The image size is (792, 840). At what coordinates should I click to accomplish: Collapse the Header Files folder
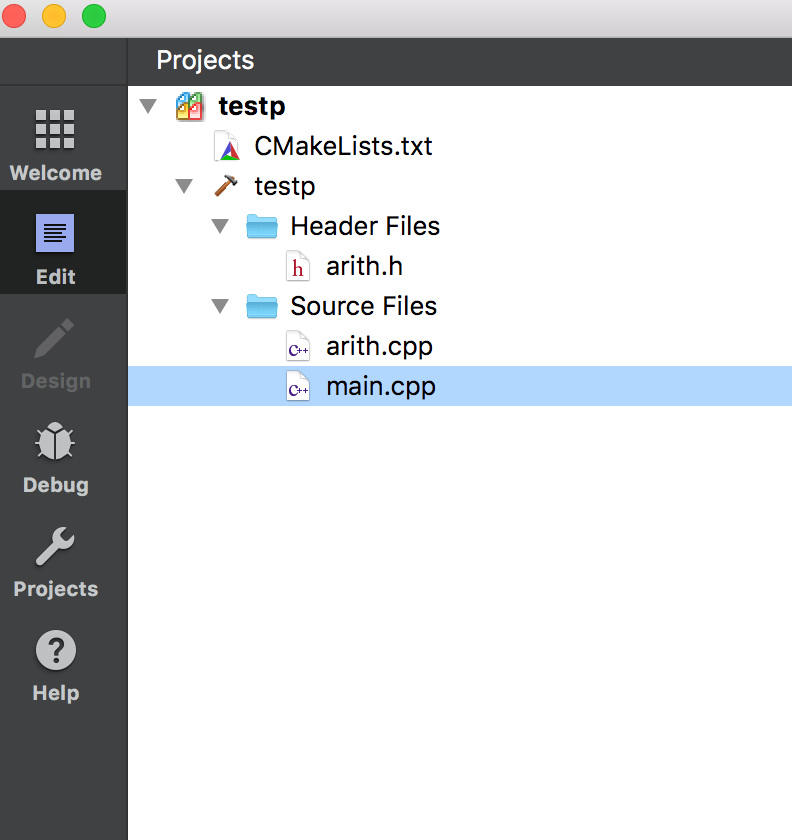(220, 226)
